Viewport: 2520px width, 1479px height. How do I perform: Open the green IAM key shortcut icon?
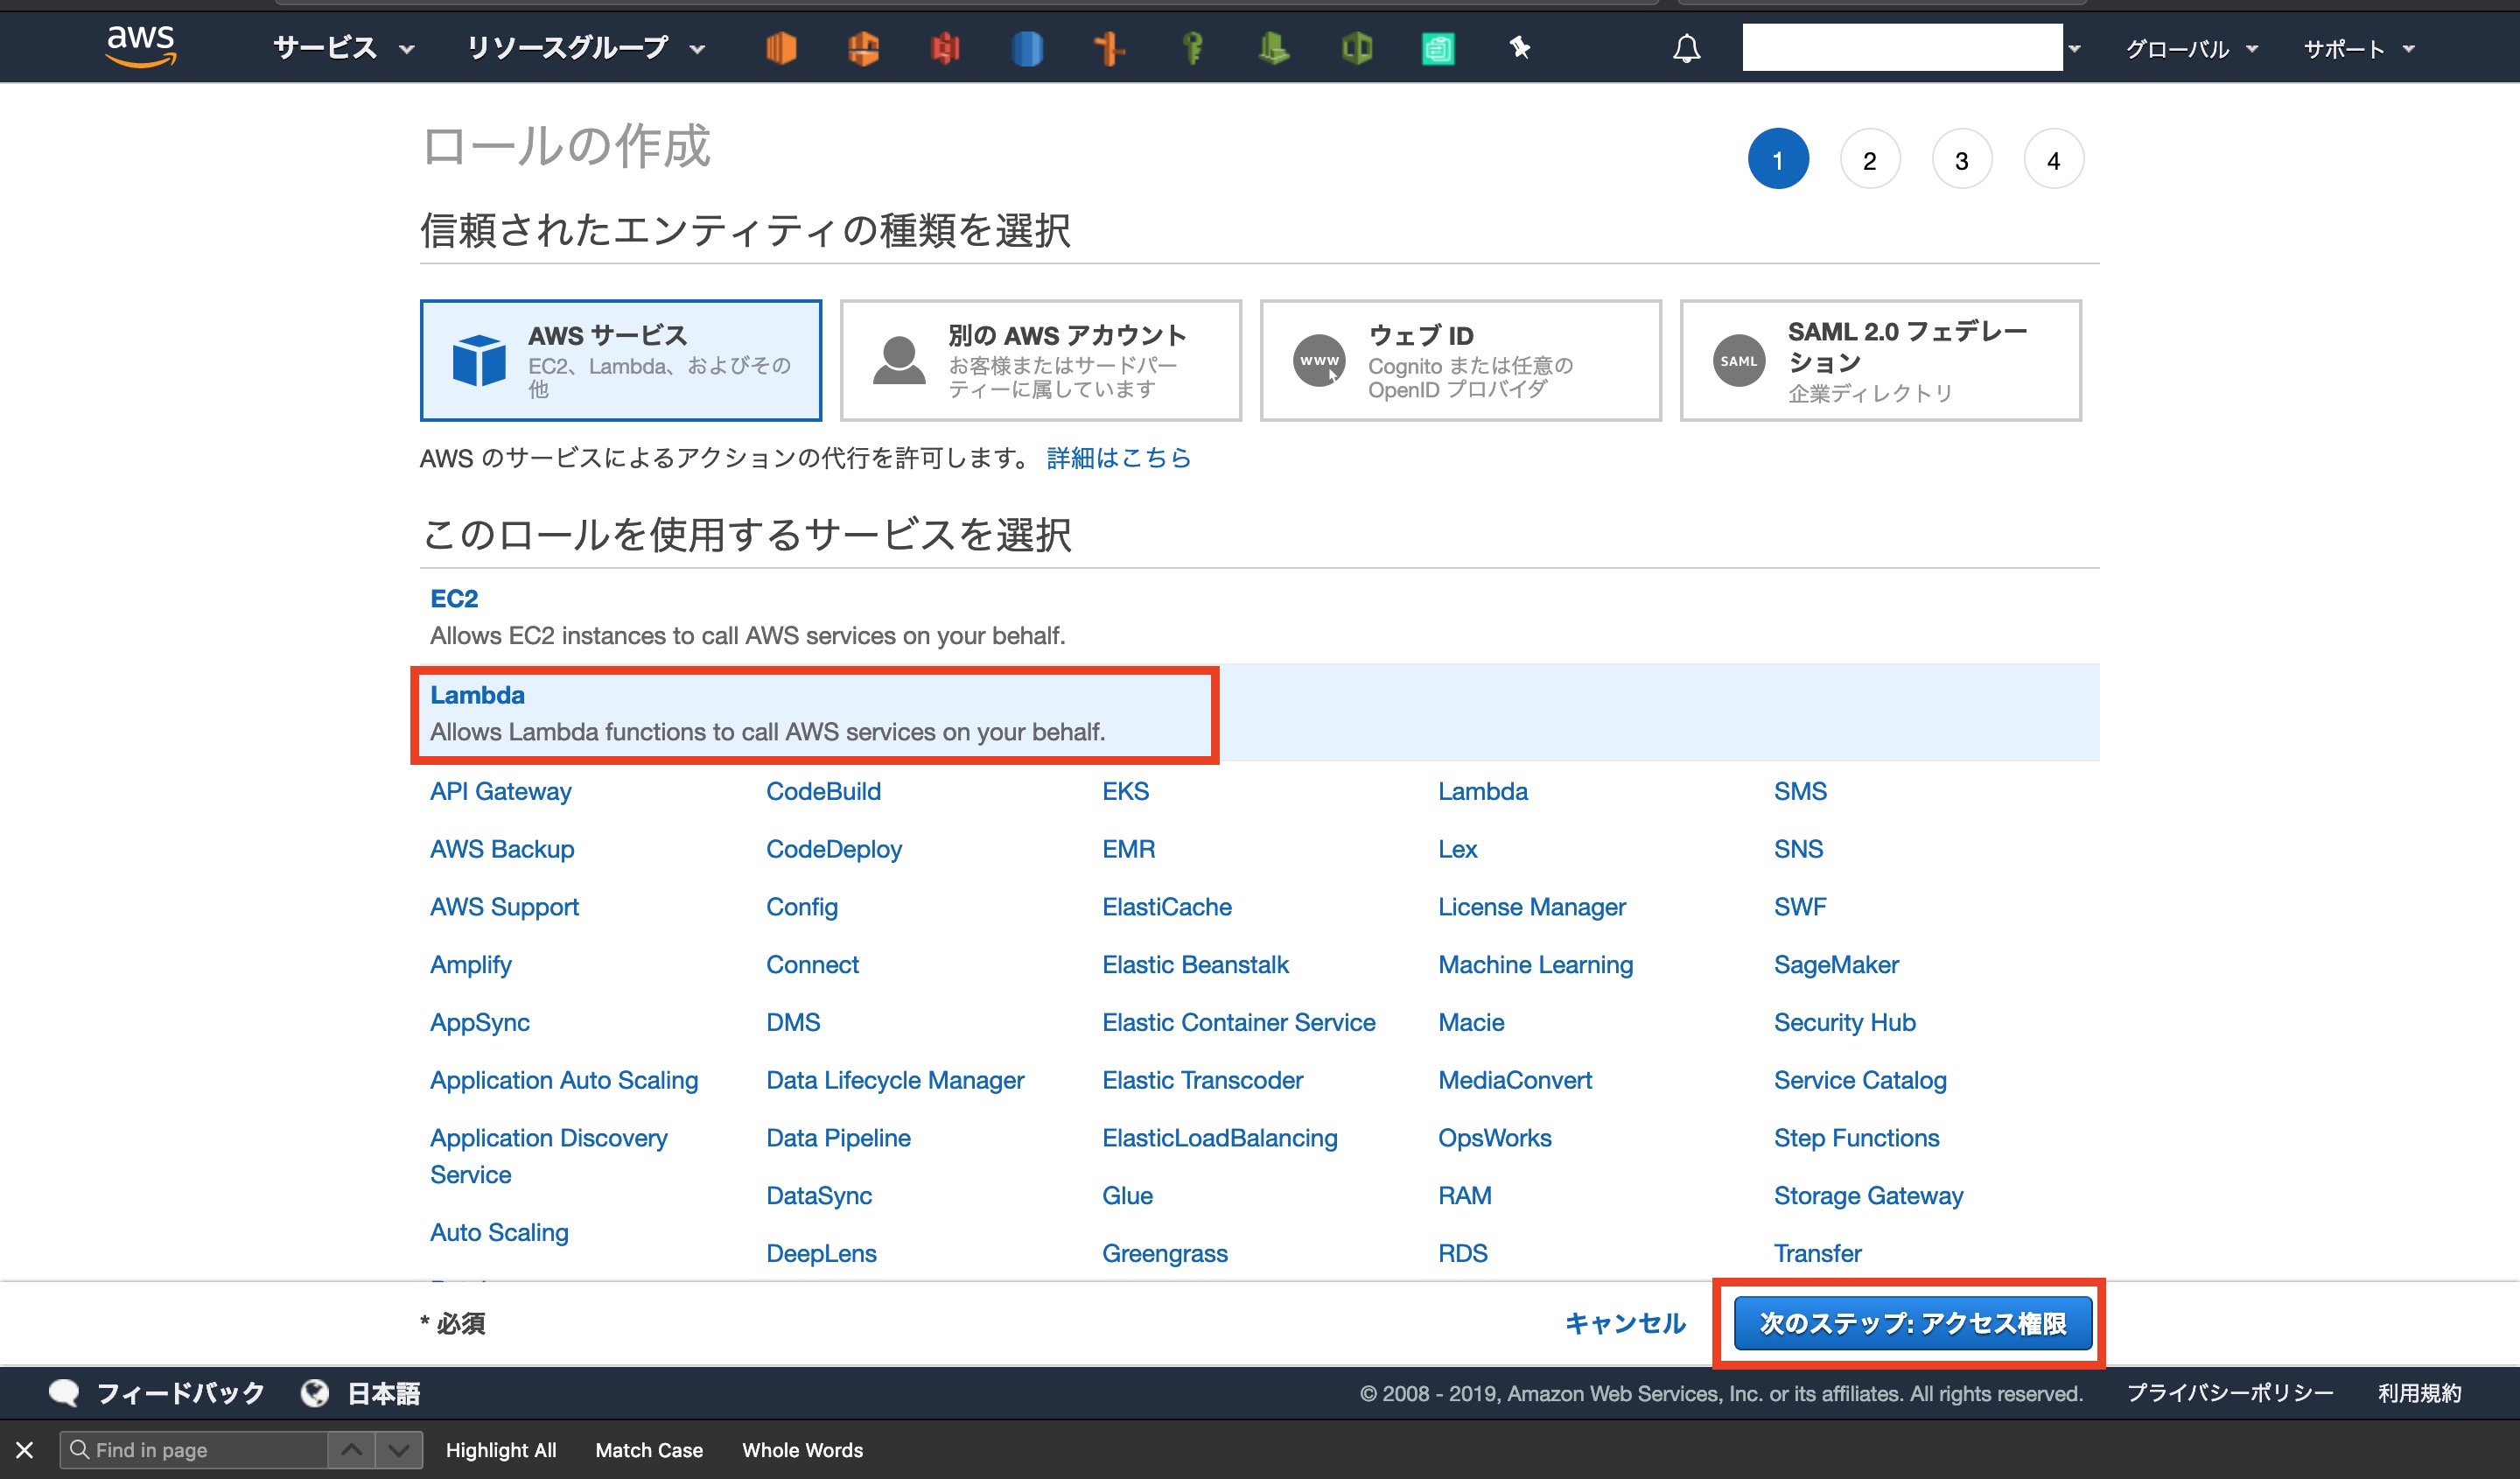1192,48
